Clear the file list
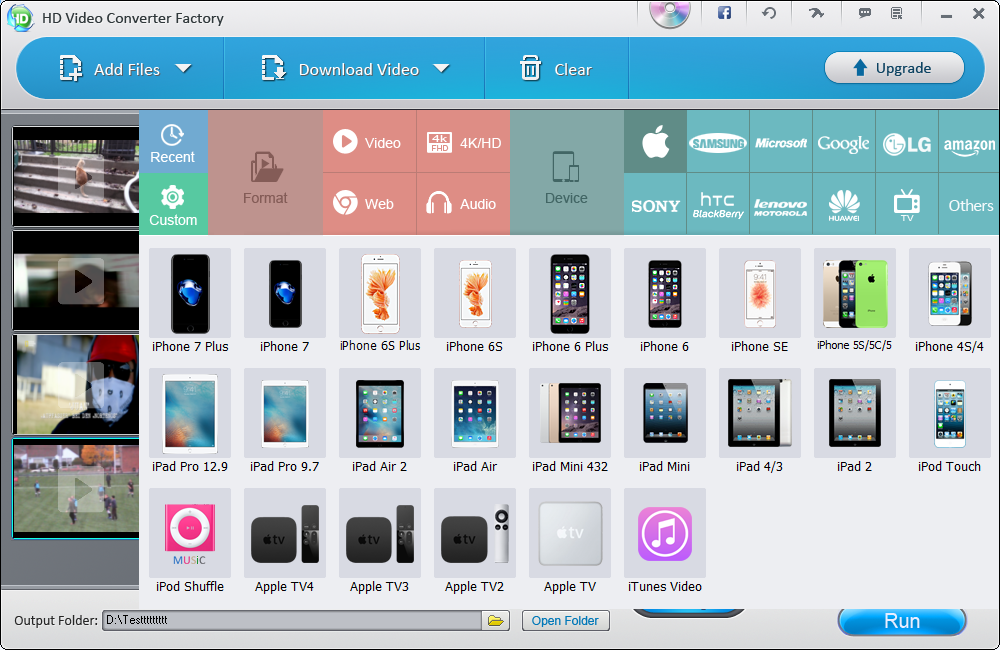The image size is (1000, 650). (556, 69)
